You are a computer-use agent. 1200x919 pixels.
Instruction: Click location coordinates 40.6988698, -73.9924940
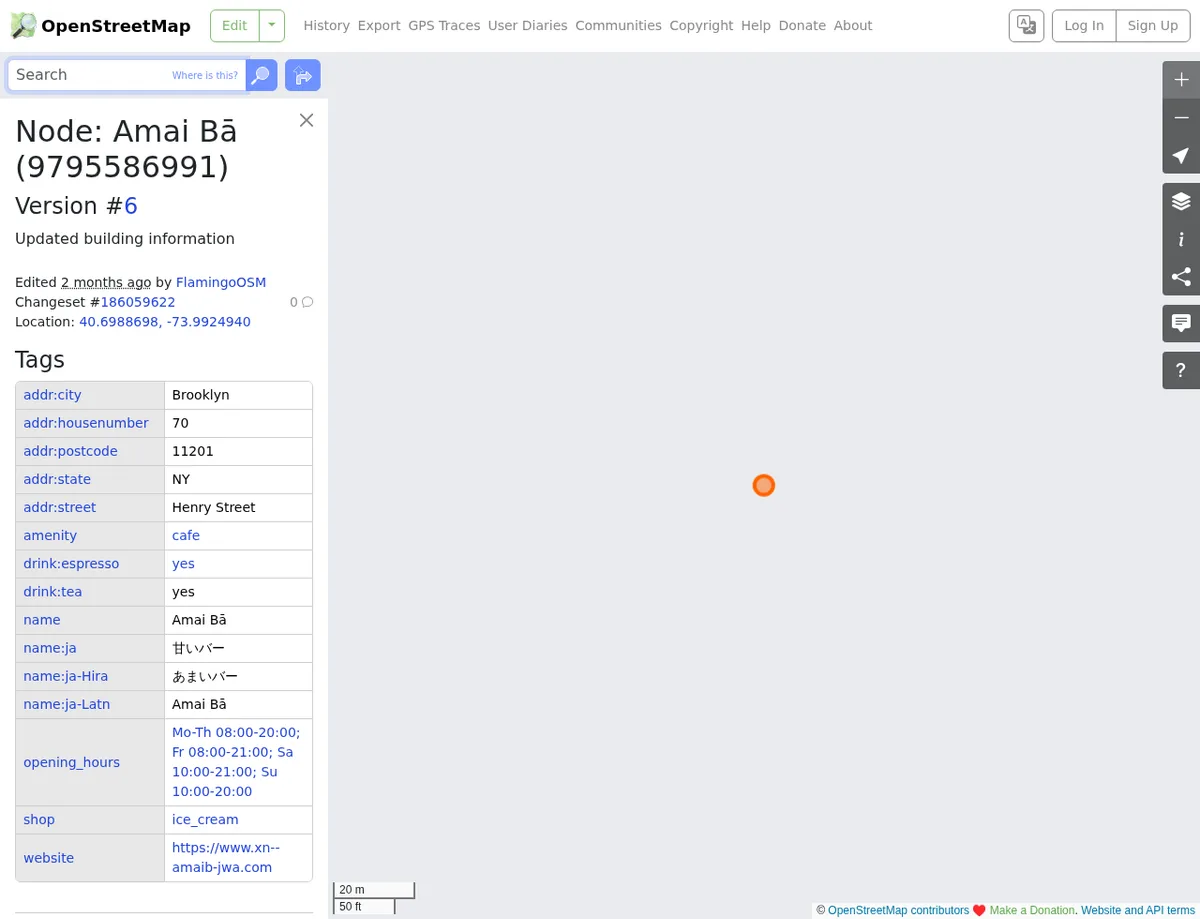click(165, 322)
